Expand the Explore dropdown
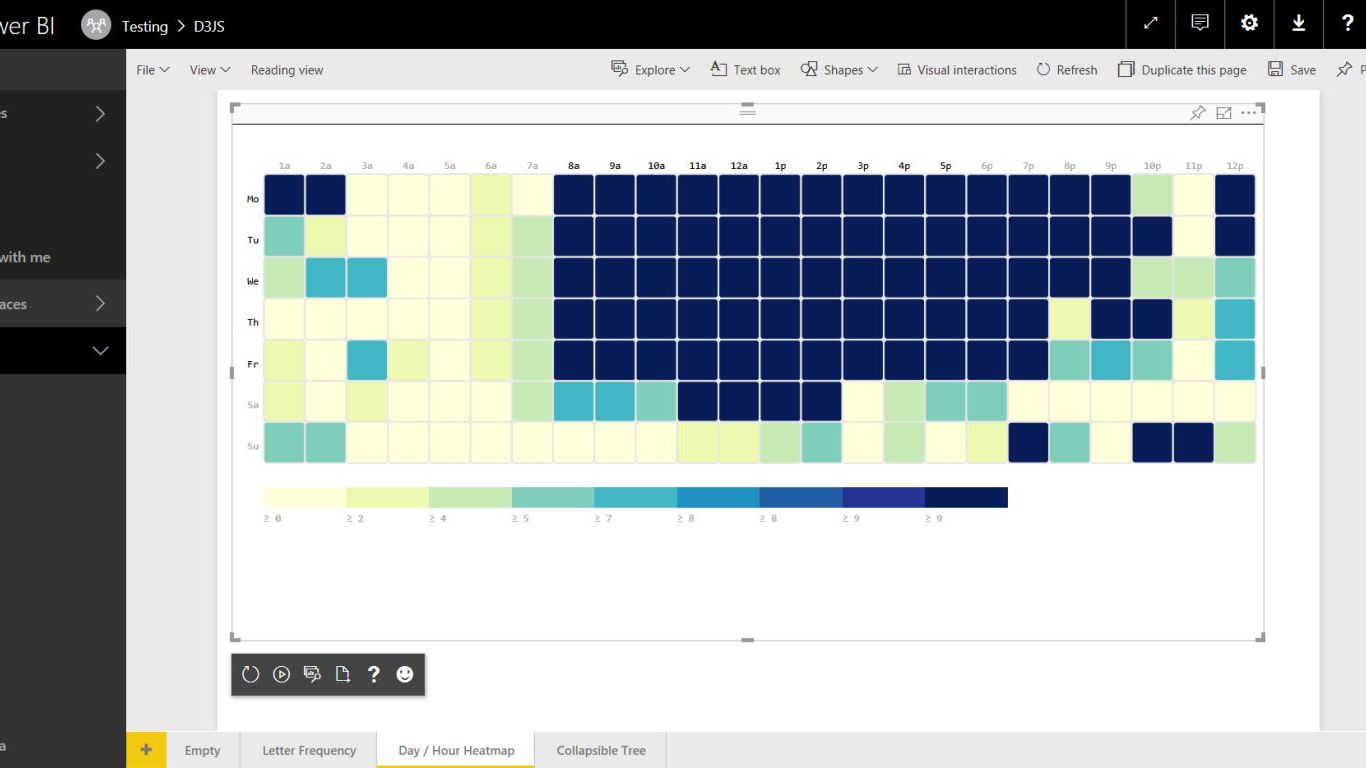 pyautogui.click(x=650, y=69)
